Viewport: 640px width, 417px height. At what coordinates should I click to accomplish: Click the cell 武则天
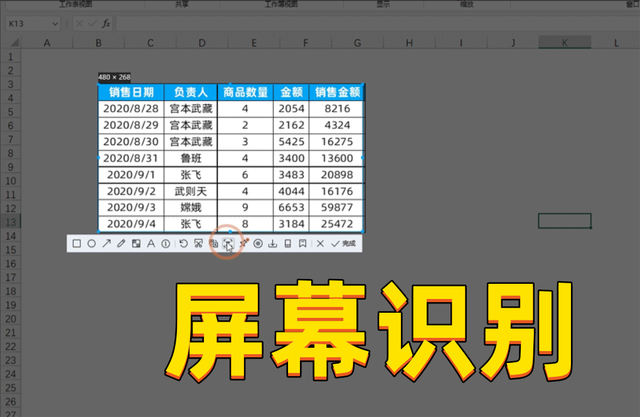[191, 191]
